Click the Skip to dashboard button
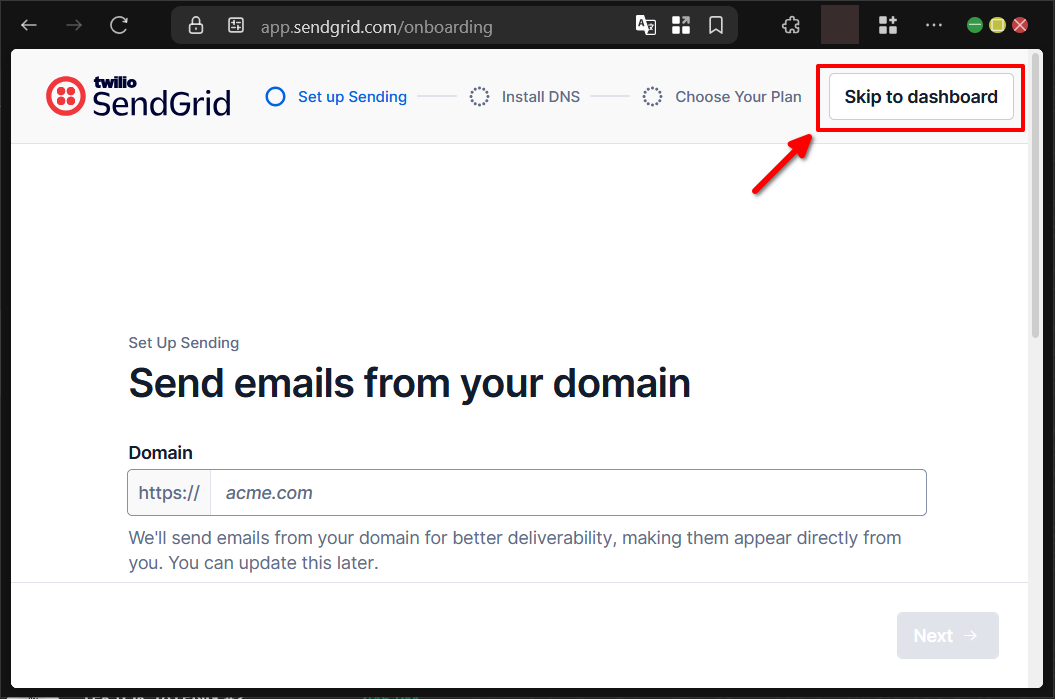The width and height of the screenshot is (1055, 699). coord(920,96)
